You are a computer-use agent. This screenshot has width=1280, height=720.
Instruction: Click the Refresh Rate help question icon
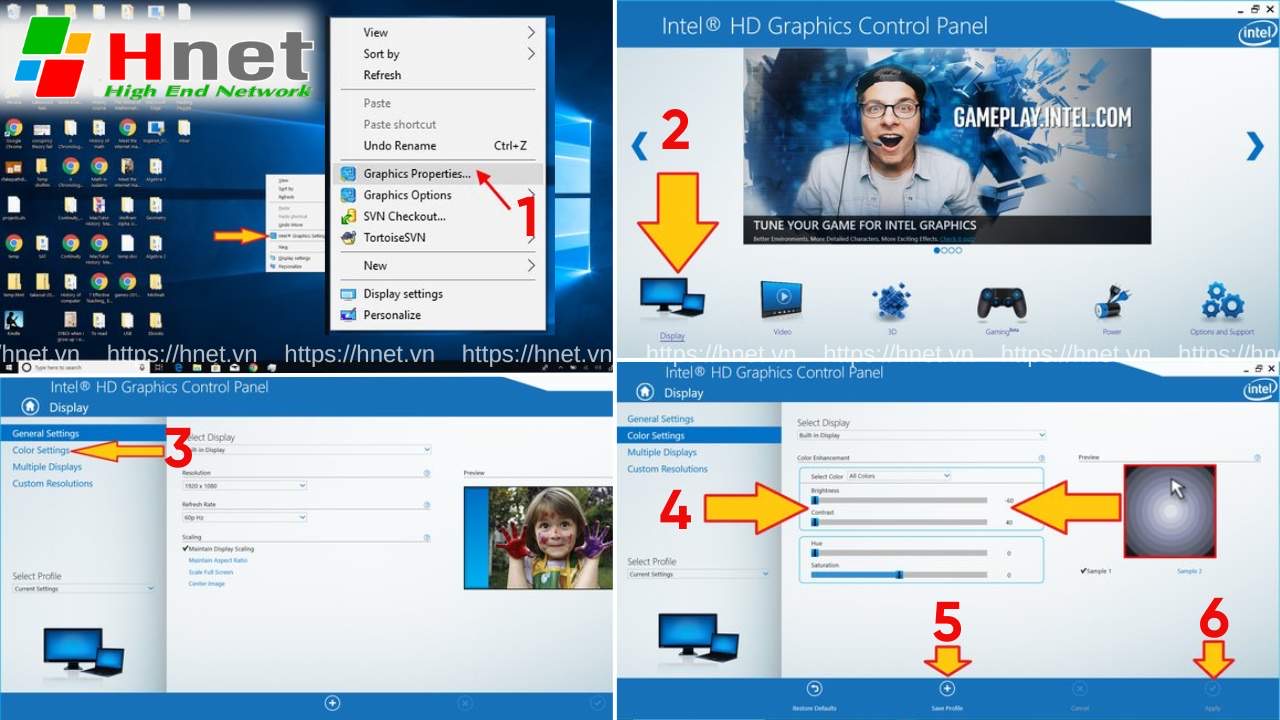(427, 505)
